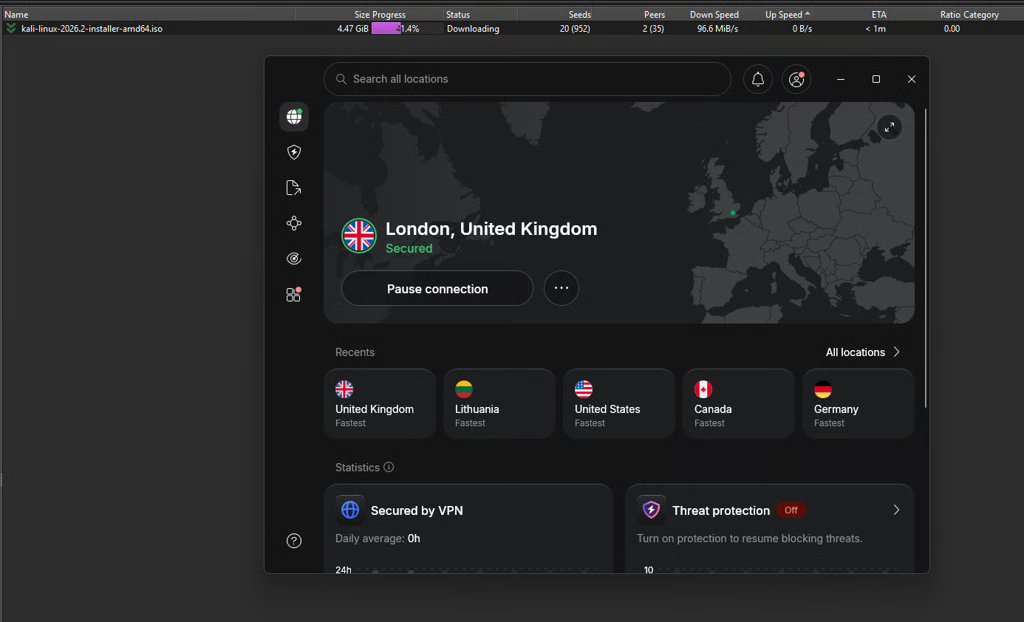Screen dimensions: 1024x622
Task: Sort torrents by Ratio column
Action: point(950,14)
